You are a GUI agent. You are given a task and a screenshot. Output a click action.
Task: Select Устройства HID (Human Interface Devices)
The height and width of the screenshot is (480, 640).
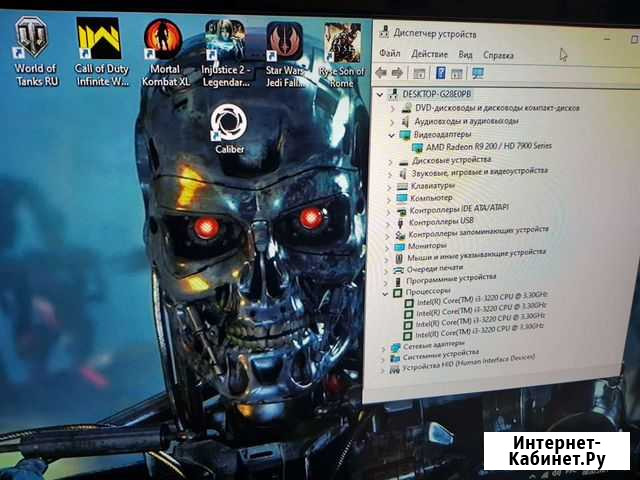(468, 363)
